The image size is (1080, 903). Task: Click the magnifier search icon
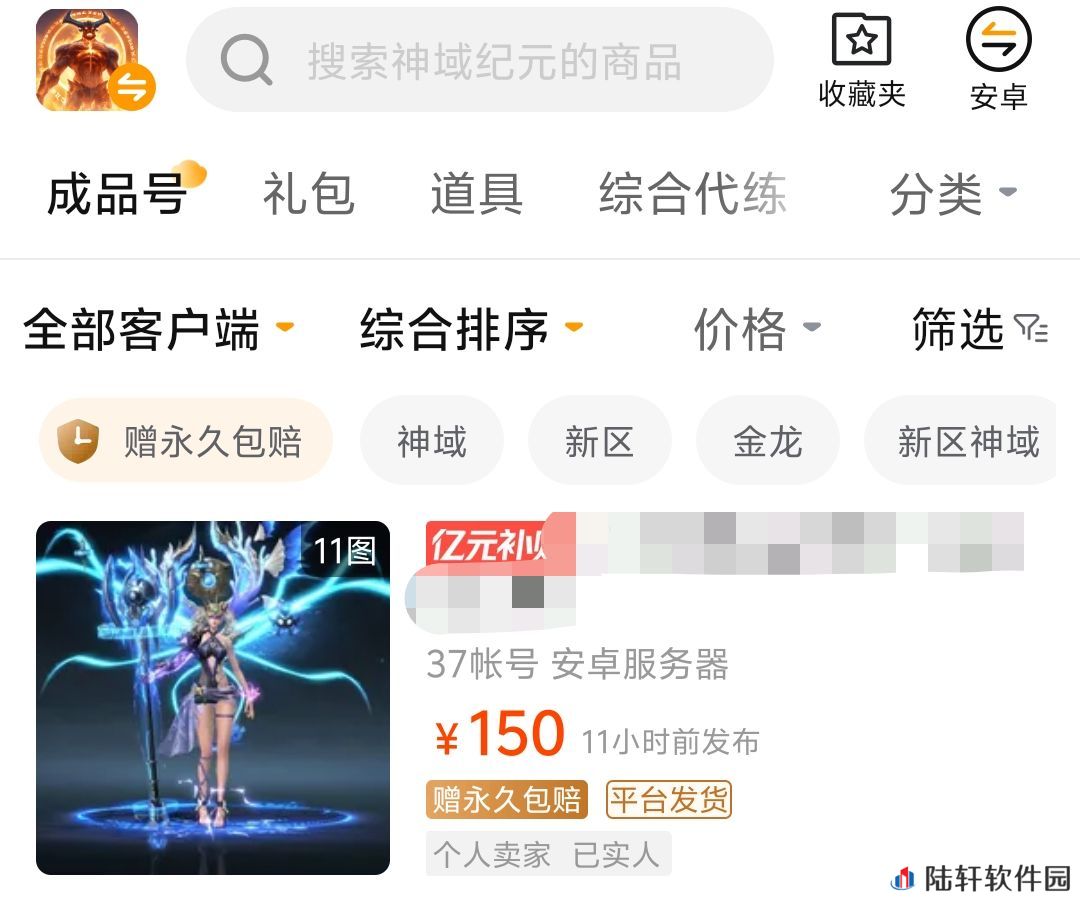tap(247, 61)
